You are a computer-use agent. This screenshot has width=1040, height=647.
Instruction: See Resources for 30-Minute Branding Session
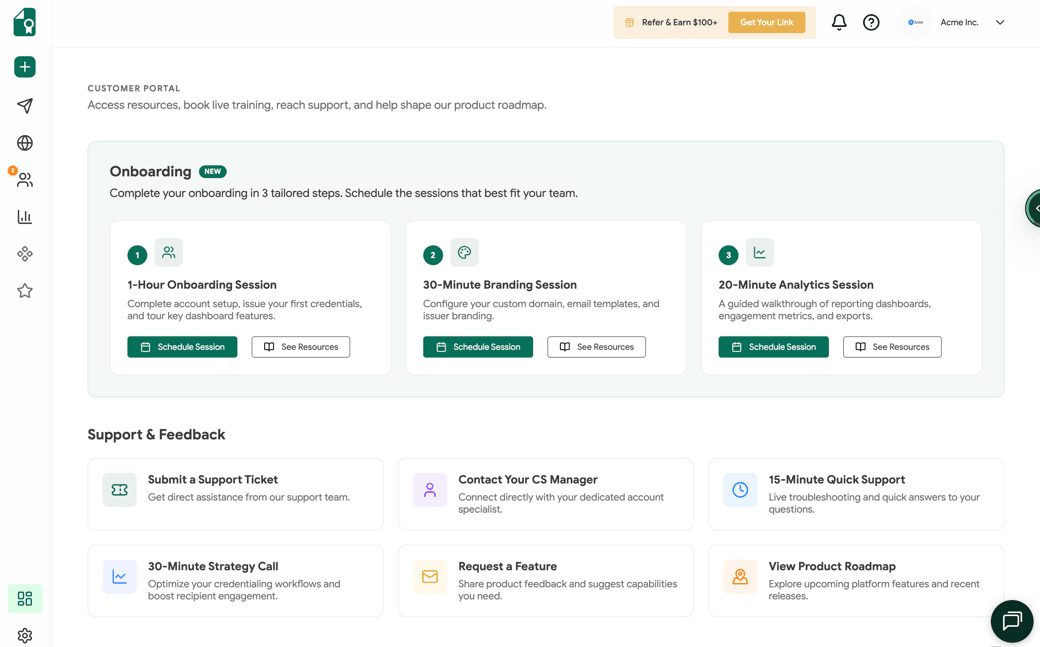pos(596,347)
